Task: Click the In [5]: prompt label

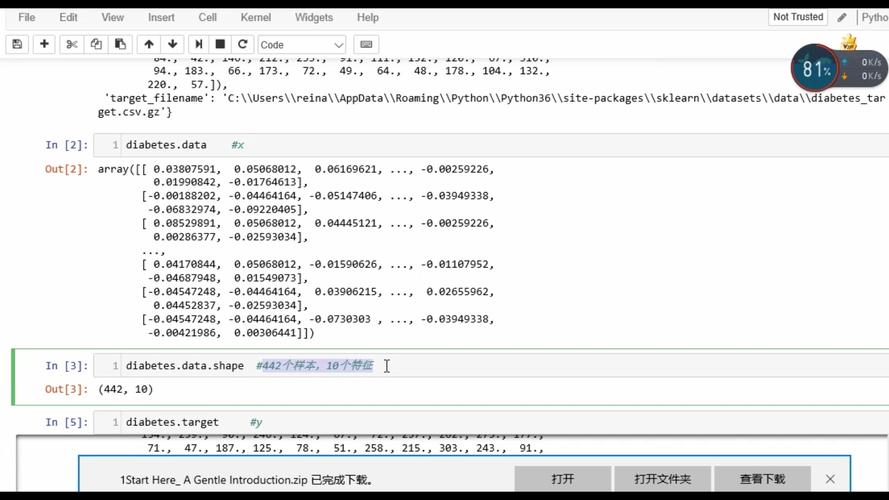Action: [66, 422]
